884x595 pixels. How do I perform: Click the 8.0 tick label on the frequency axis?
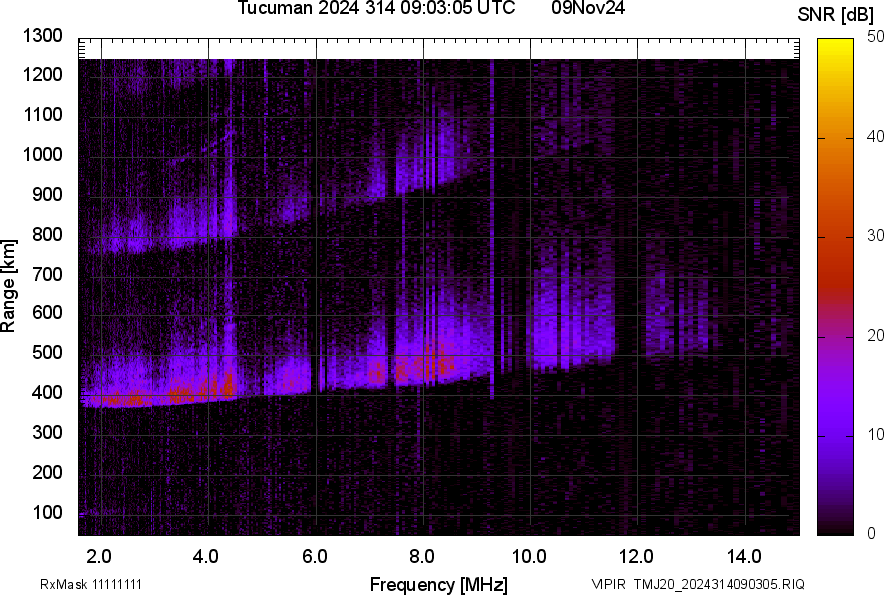pyautogui.click(x=422, y=556)
